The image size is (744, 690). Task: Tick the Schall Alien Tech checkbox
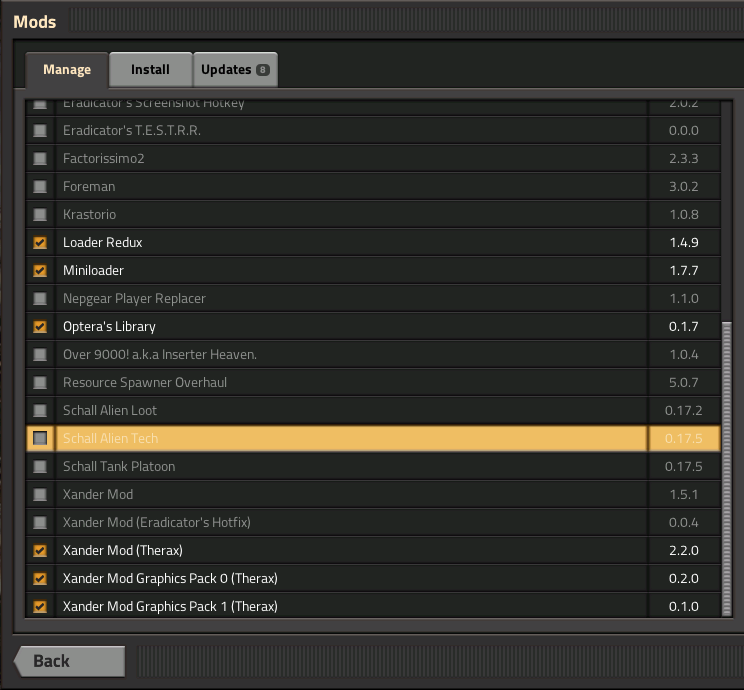[40, 438]
